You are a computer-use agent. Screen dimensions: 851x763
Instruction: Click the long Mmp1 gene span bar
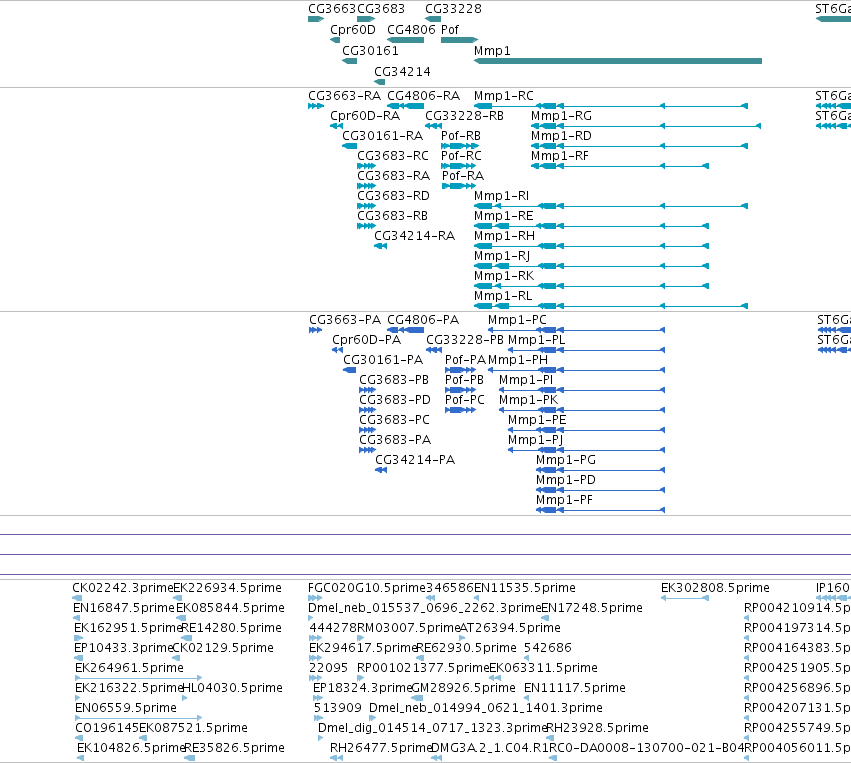pyautogui.click(x=618, y=61)
